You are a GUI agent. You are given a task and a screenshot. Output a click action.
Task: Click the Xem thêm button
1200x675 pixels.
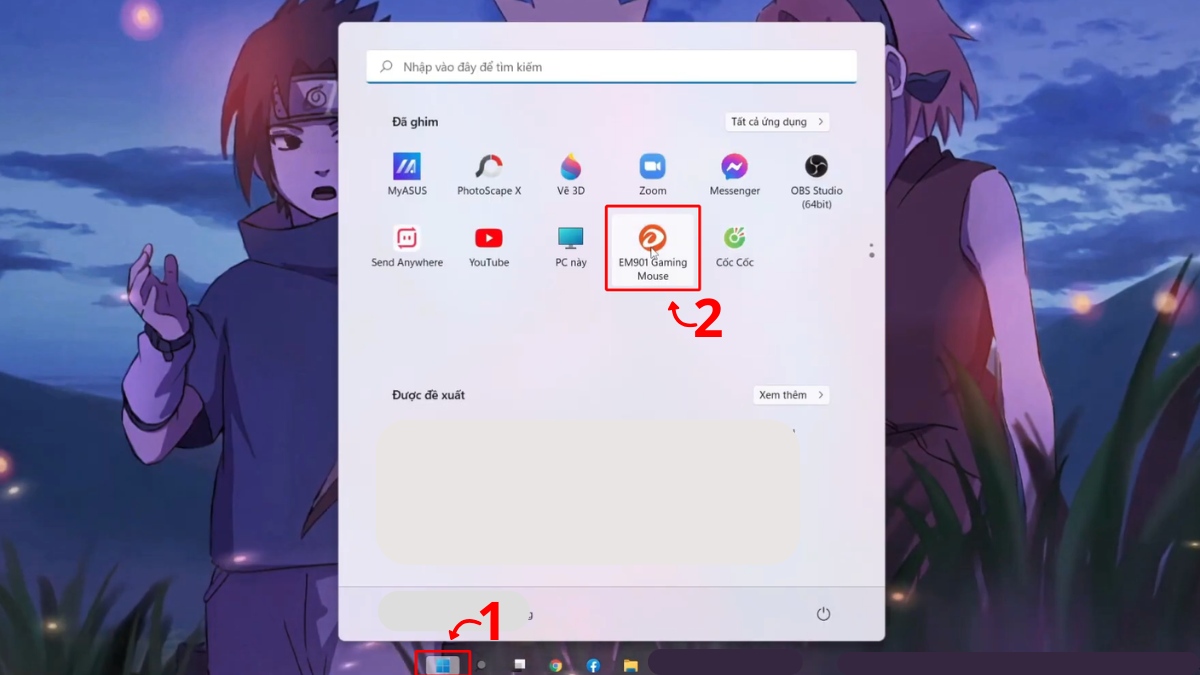click(791, 395)
